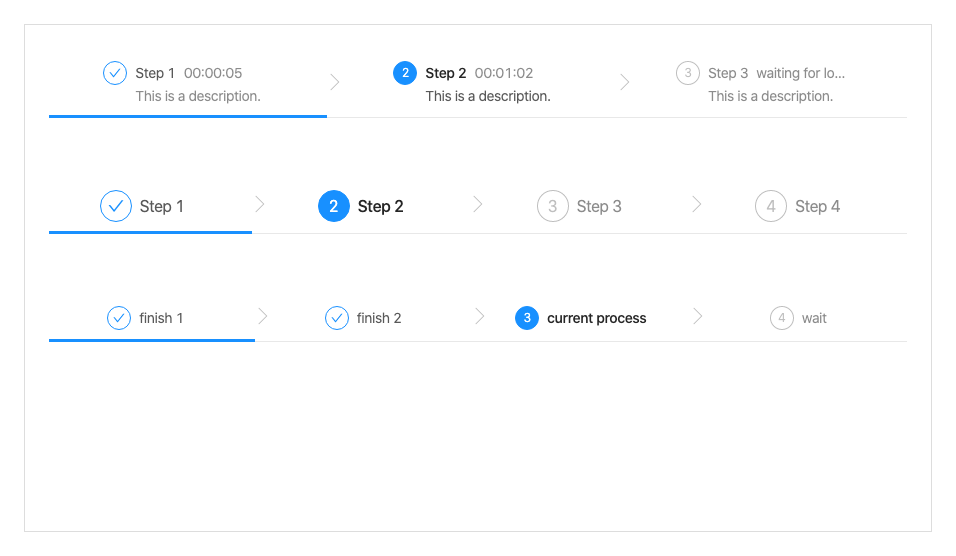Click the wait step label

814,318
